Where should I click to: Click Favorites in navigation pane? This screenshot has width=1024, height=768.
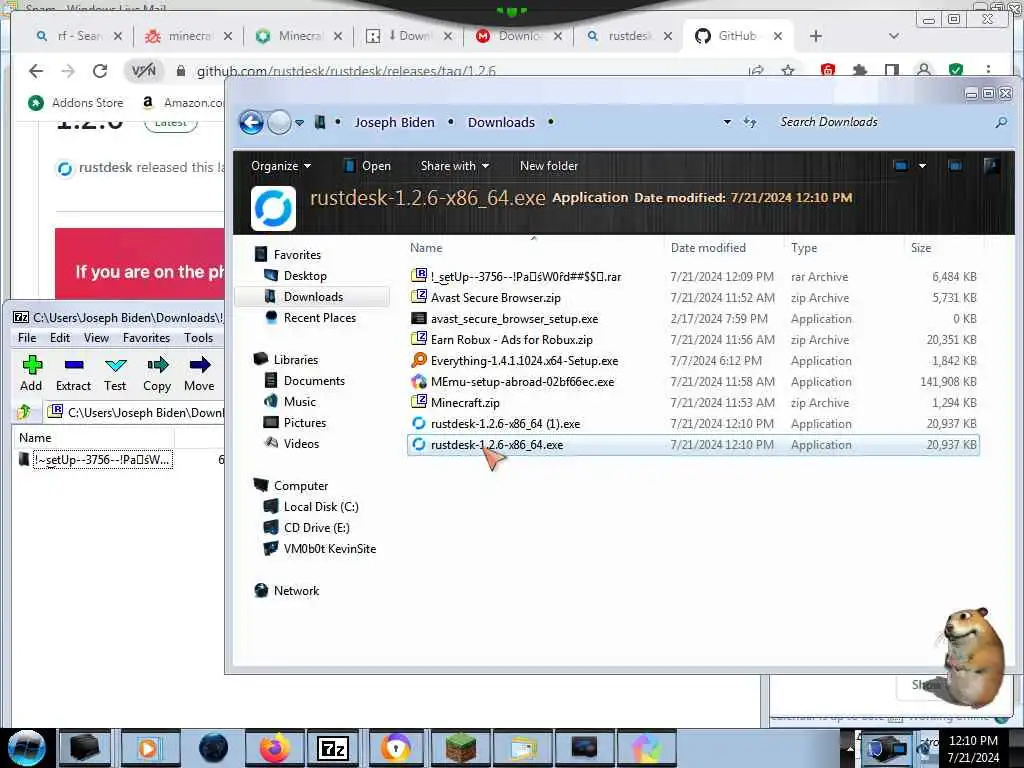pos(297,255)
